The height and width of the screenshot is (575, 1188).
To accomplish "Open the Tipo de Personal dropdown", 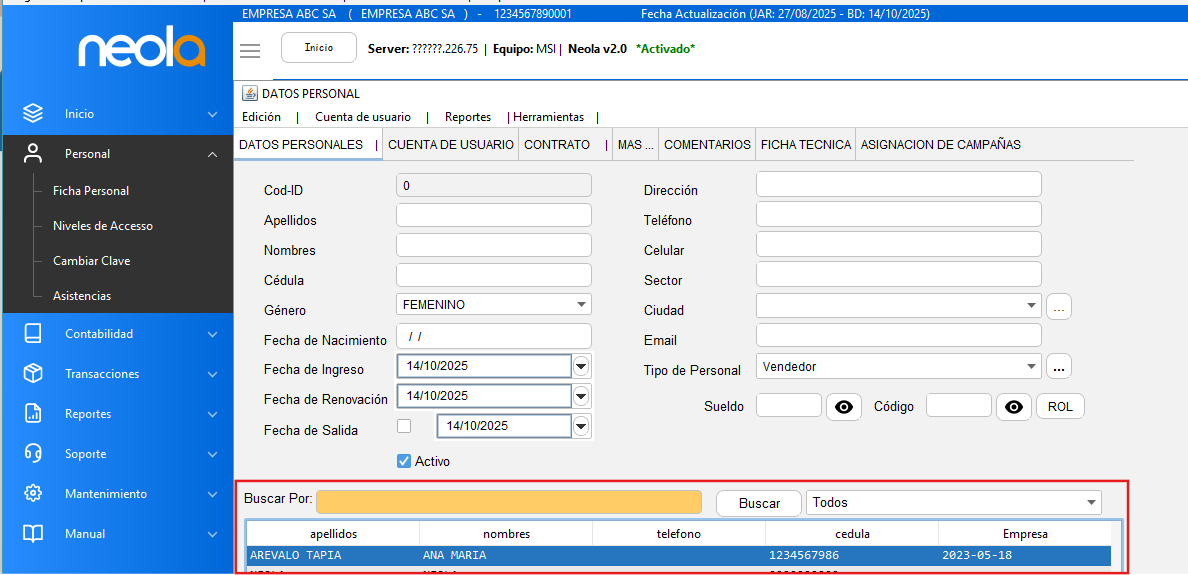I will (x=1030, y=367).
